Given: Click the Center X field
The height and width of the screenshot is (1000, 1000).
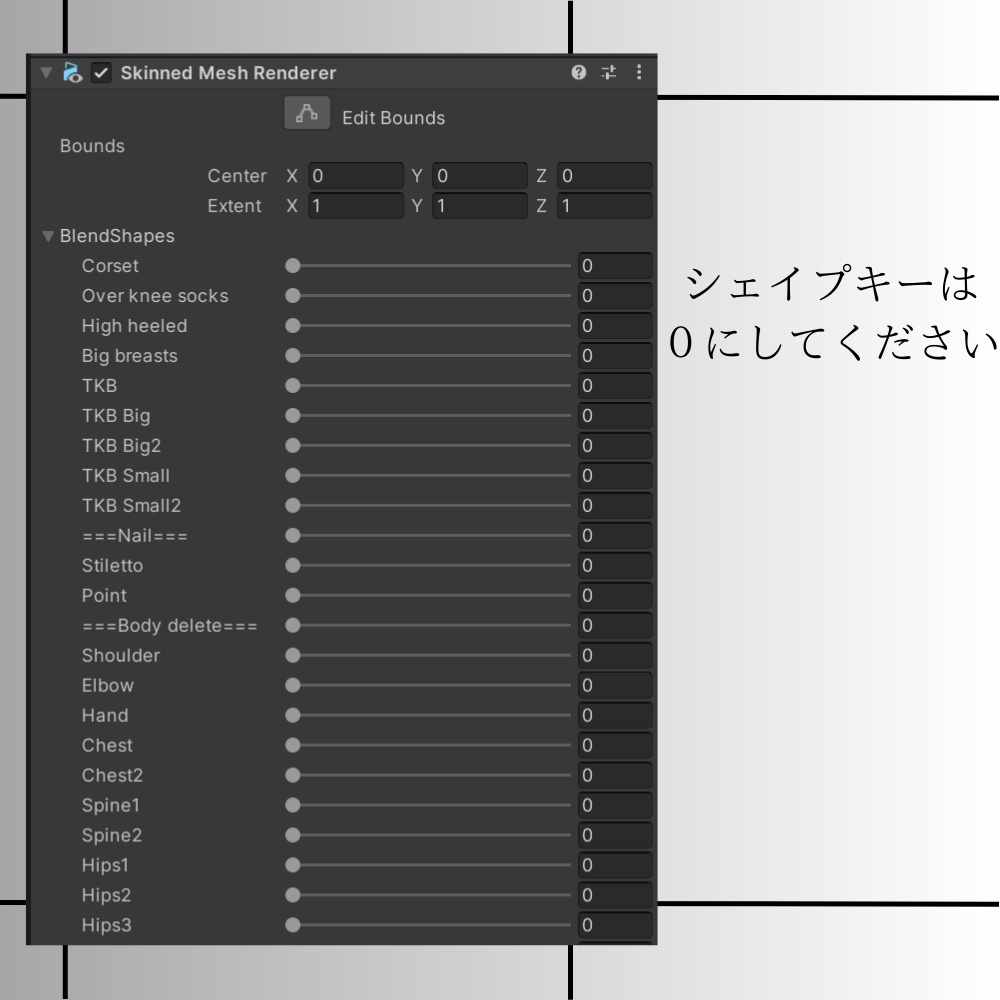Looking at the screenshot, I should (x=356, y=175).
